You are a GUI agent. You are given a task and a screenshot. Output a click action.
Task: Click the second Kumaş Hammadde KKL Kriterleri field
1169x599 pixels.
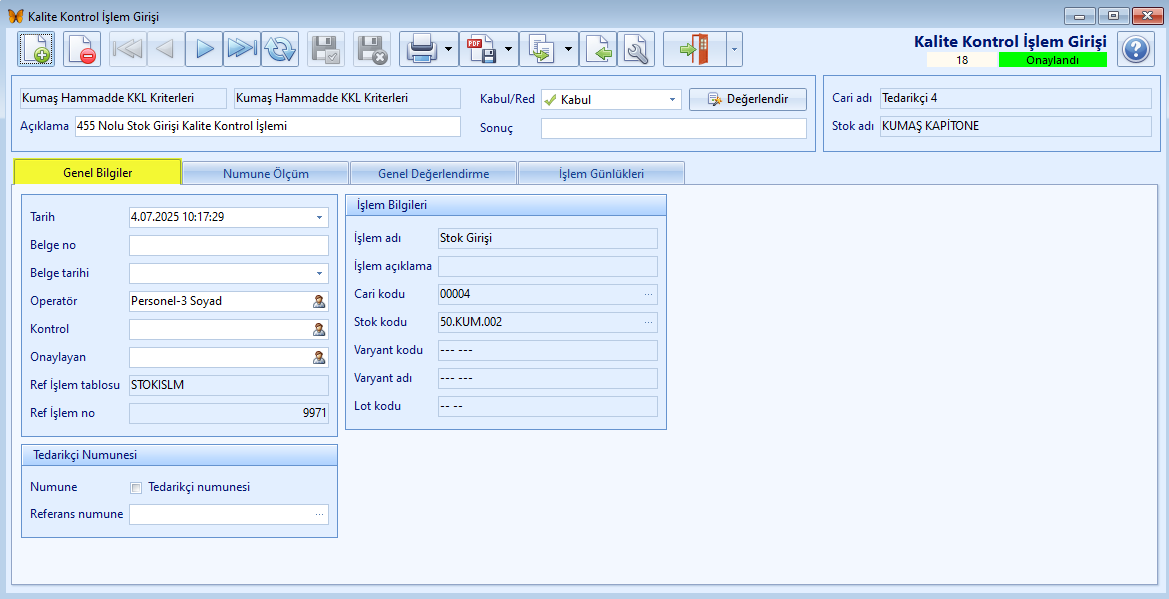coord(347,98)
